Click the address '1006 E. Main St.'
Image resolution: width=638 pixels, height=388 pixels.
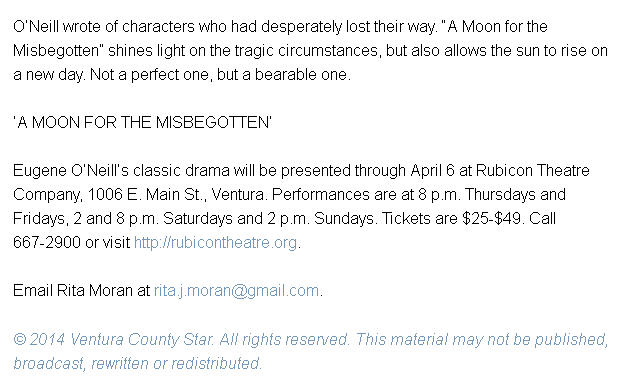pos(146,195)
